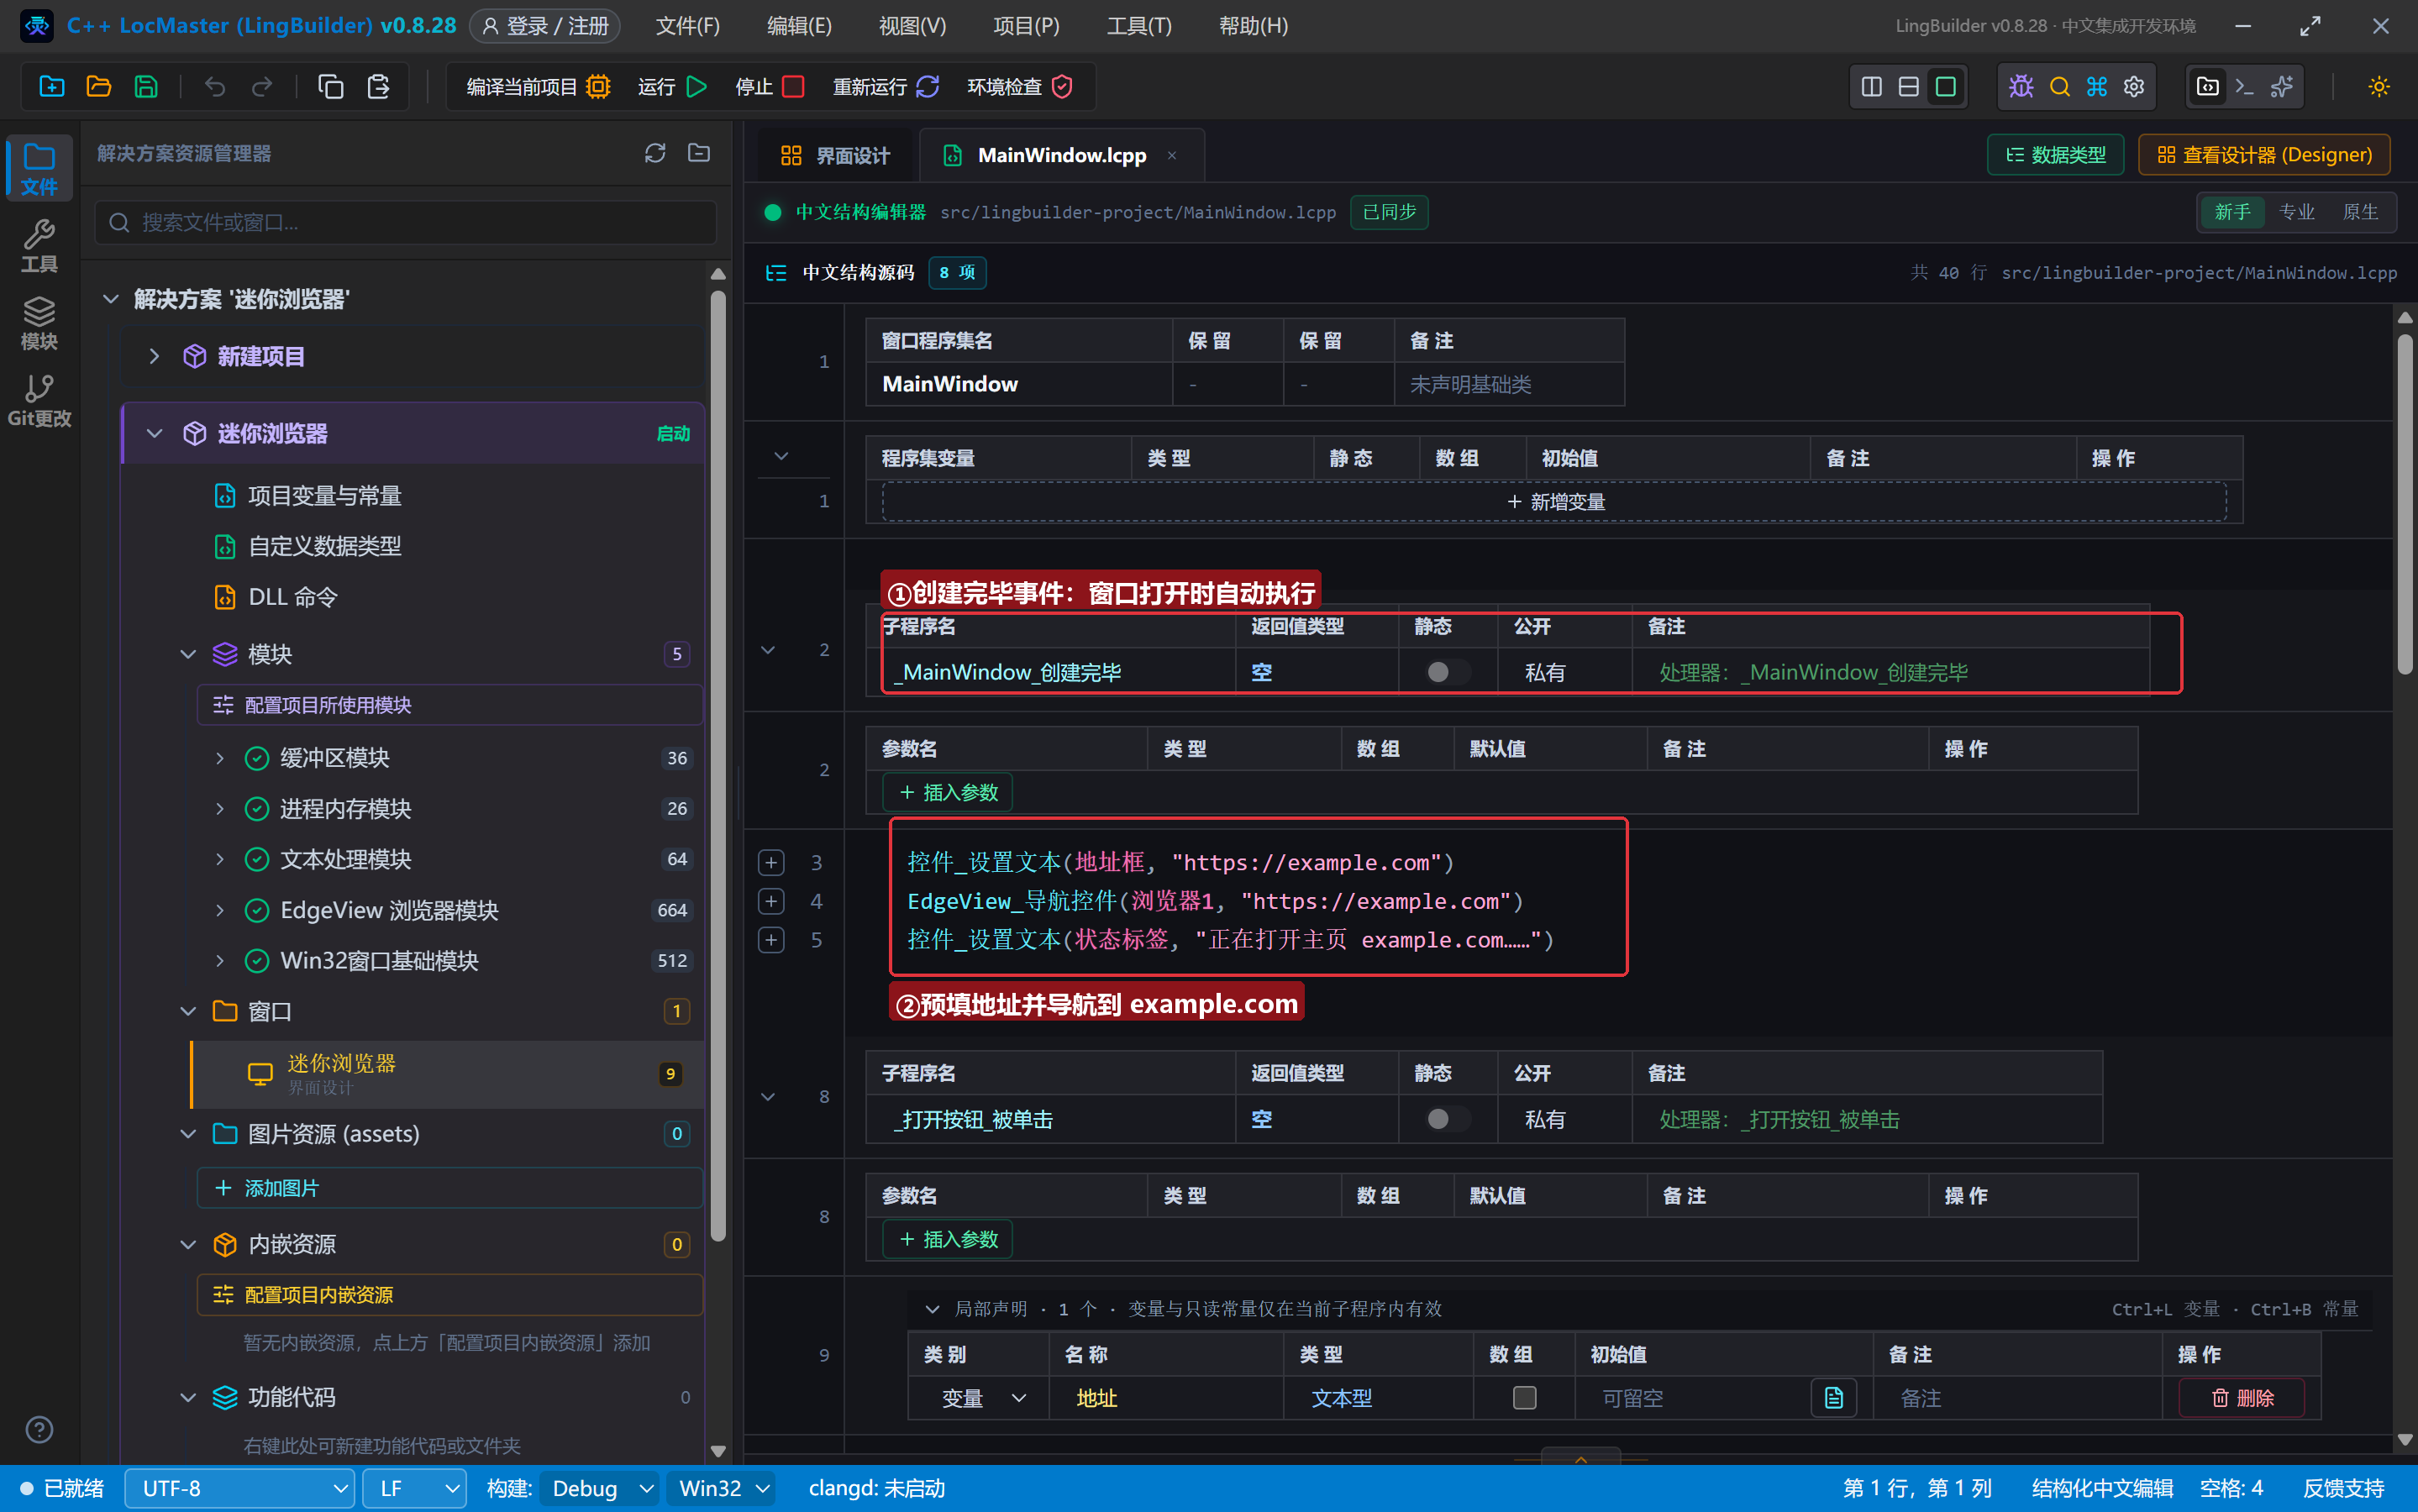Toggle static switch for _打开按钮_被单击
Viewport: 2418px width, 1512px height.
point(1446,1119)
